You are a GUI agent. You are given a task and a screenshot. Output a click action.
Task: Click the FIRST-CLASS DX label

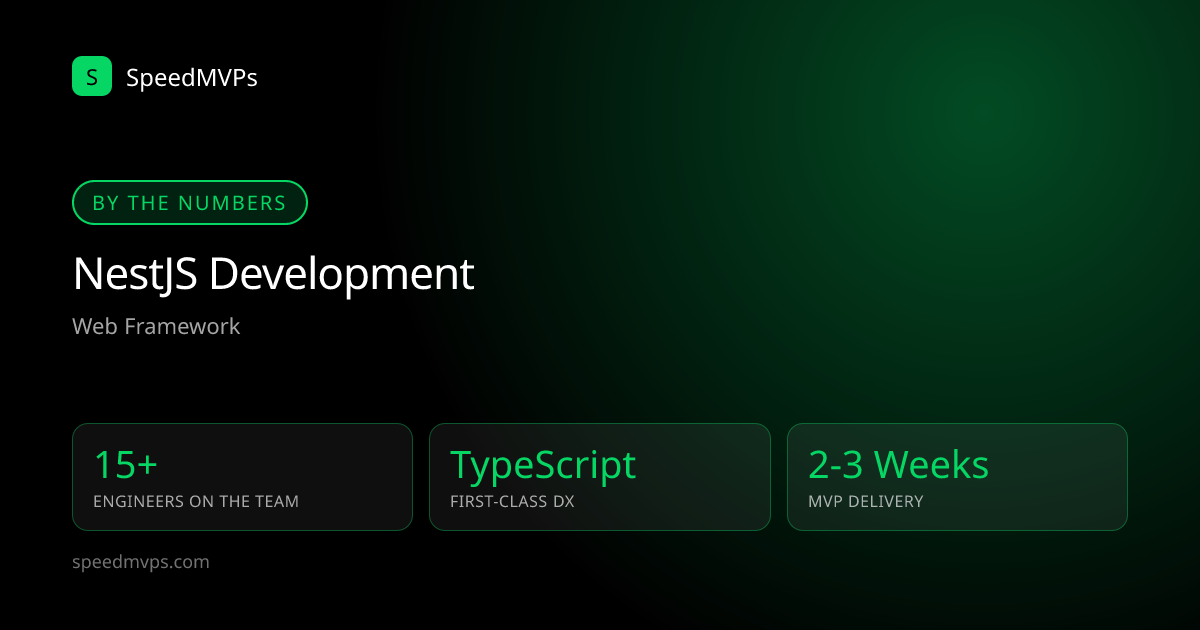(512, 501)
